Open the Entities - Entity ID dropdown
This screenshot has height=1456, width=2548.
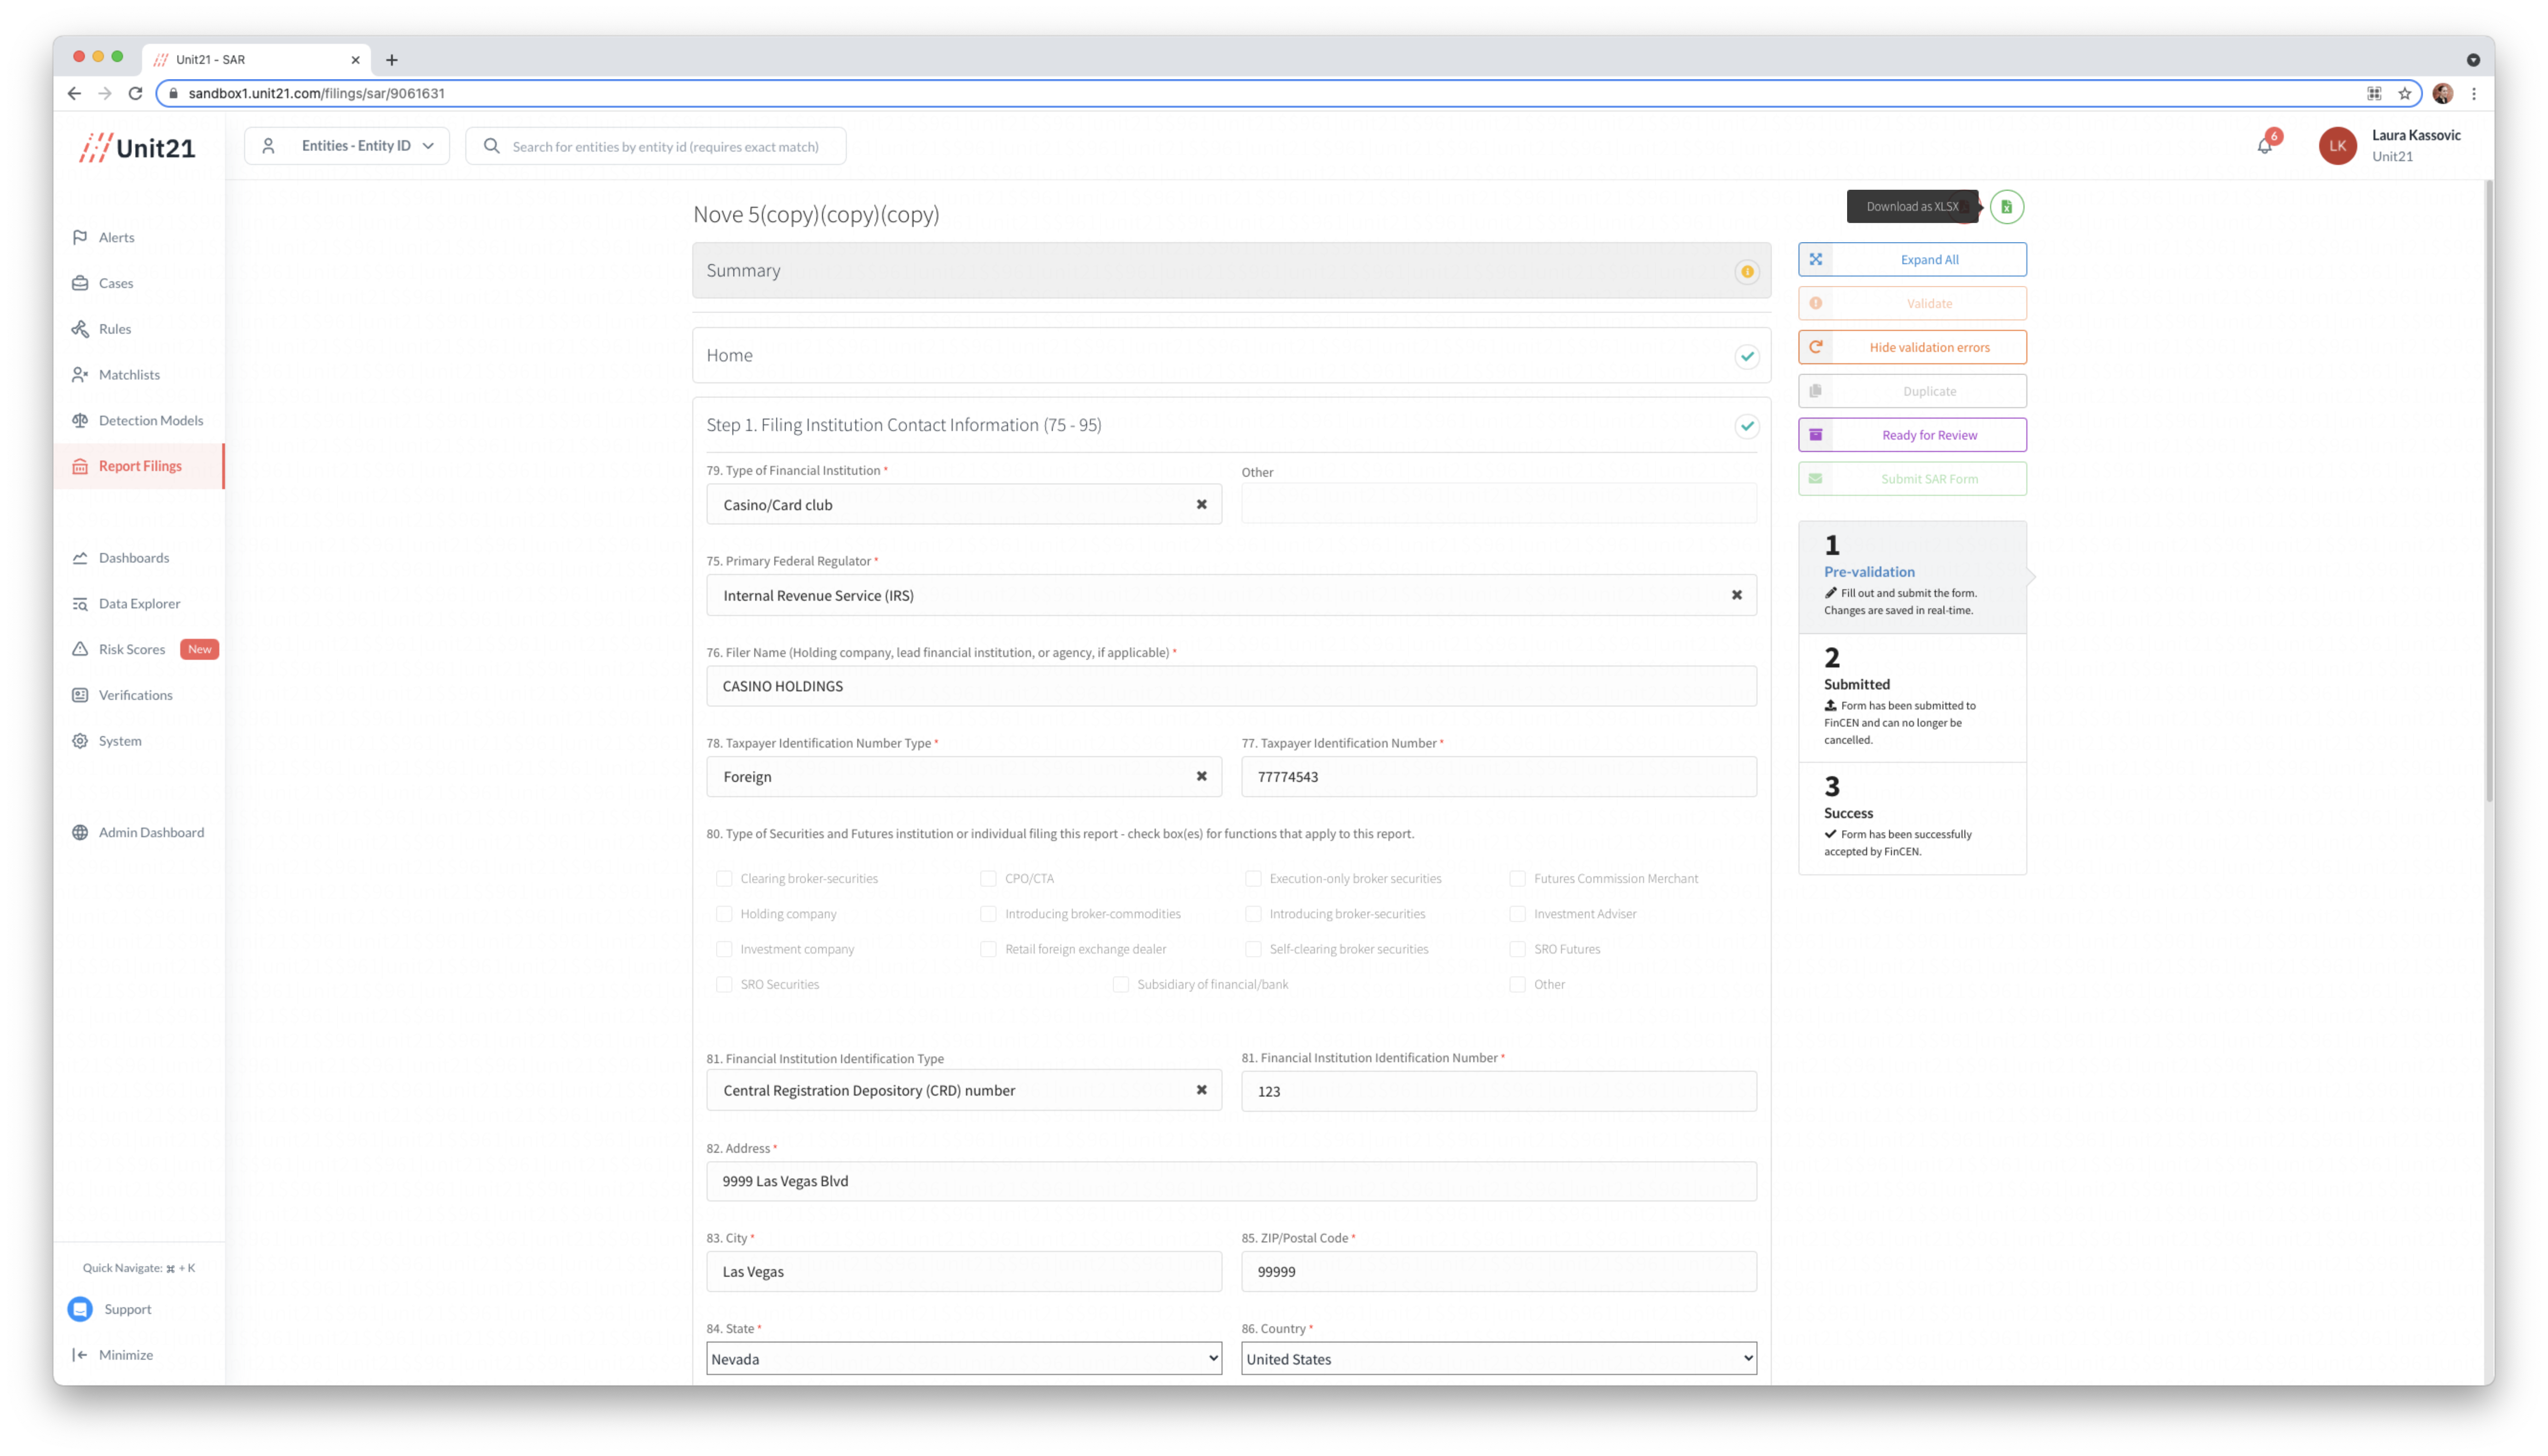pos(347,146)
